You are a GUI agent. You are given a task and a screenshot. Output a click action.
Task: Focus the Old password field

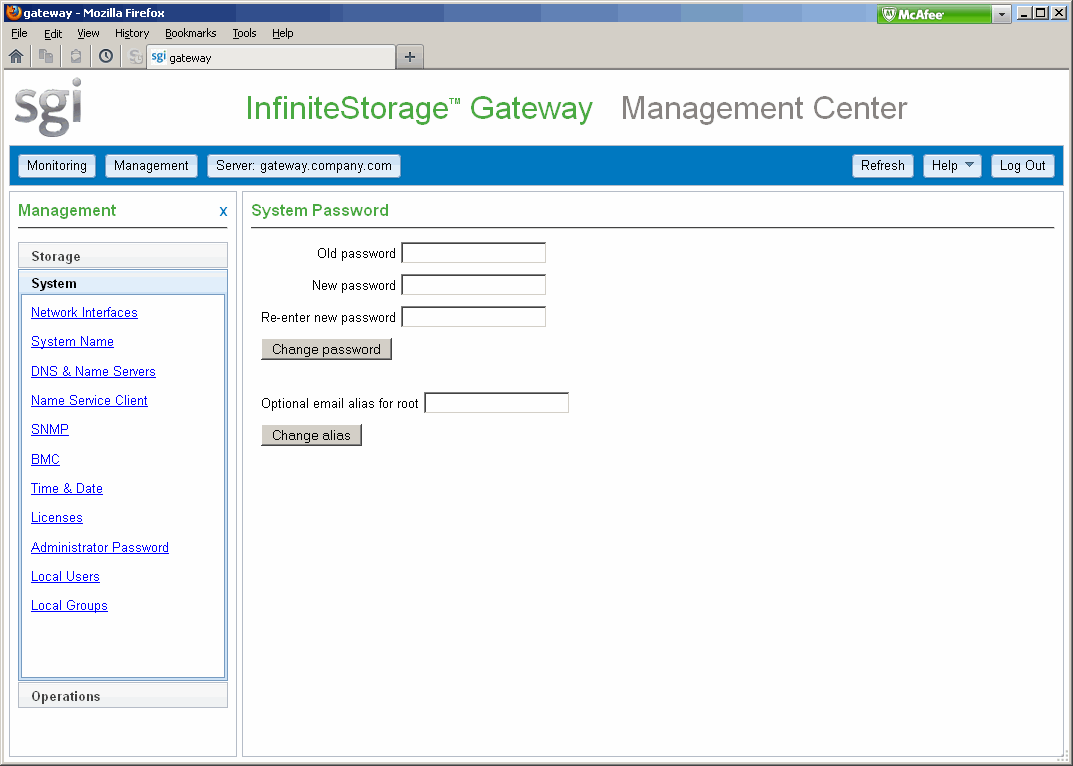474,253
